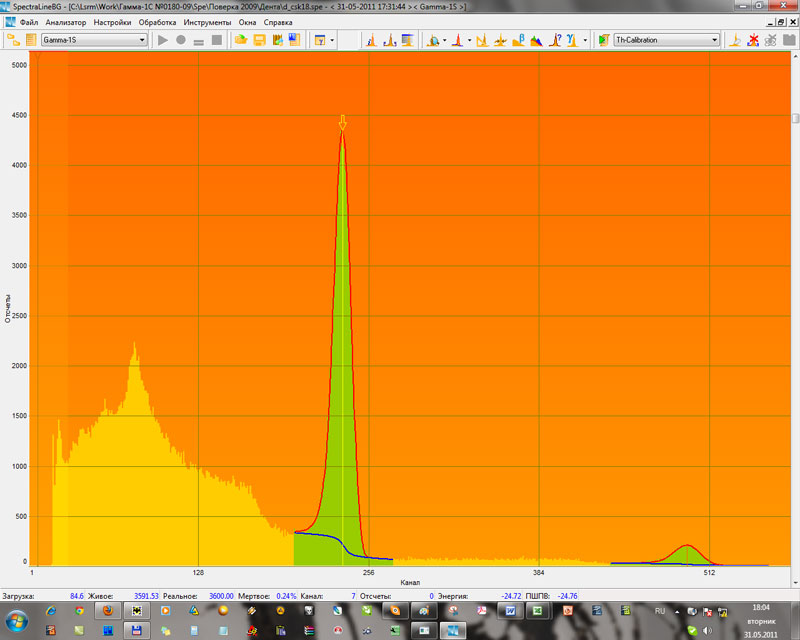Open the Обработка menu
Image resolution: width=800 pixels, height=640 pixels.
pos(157,22)
